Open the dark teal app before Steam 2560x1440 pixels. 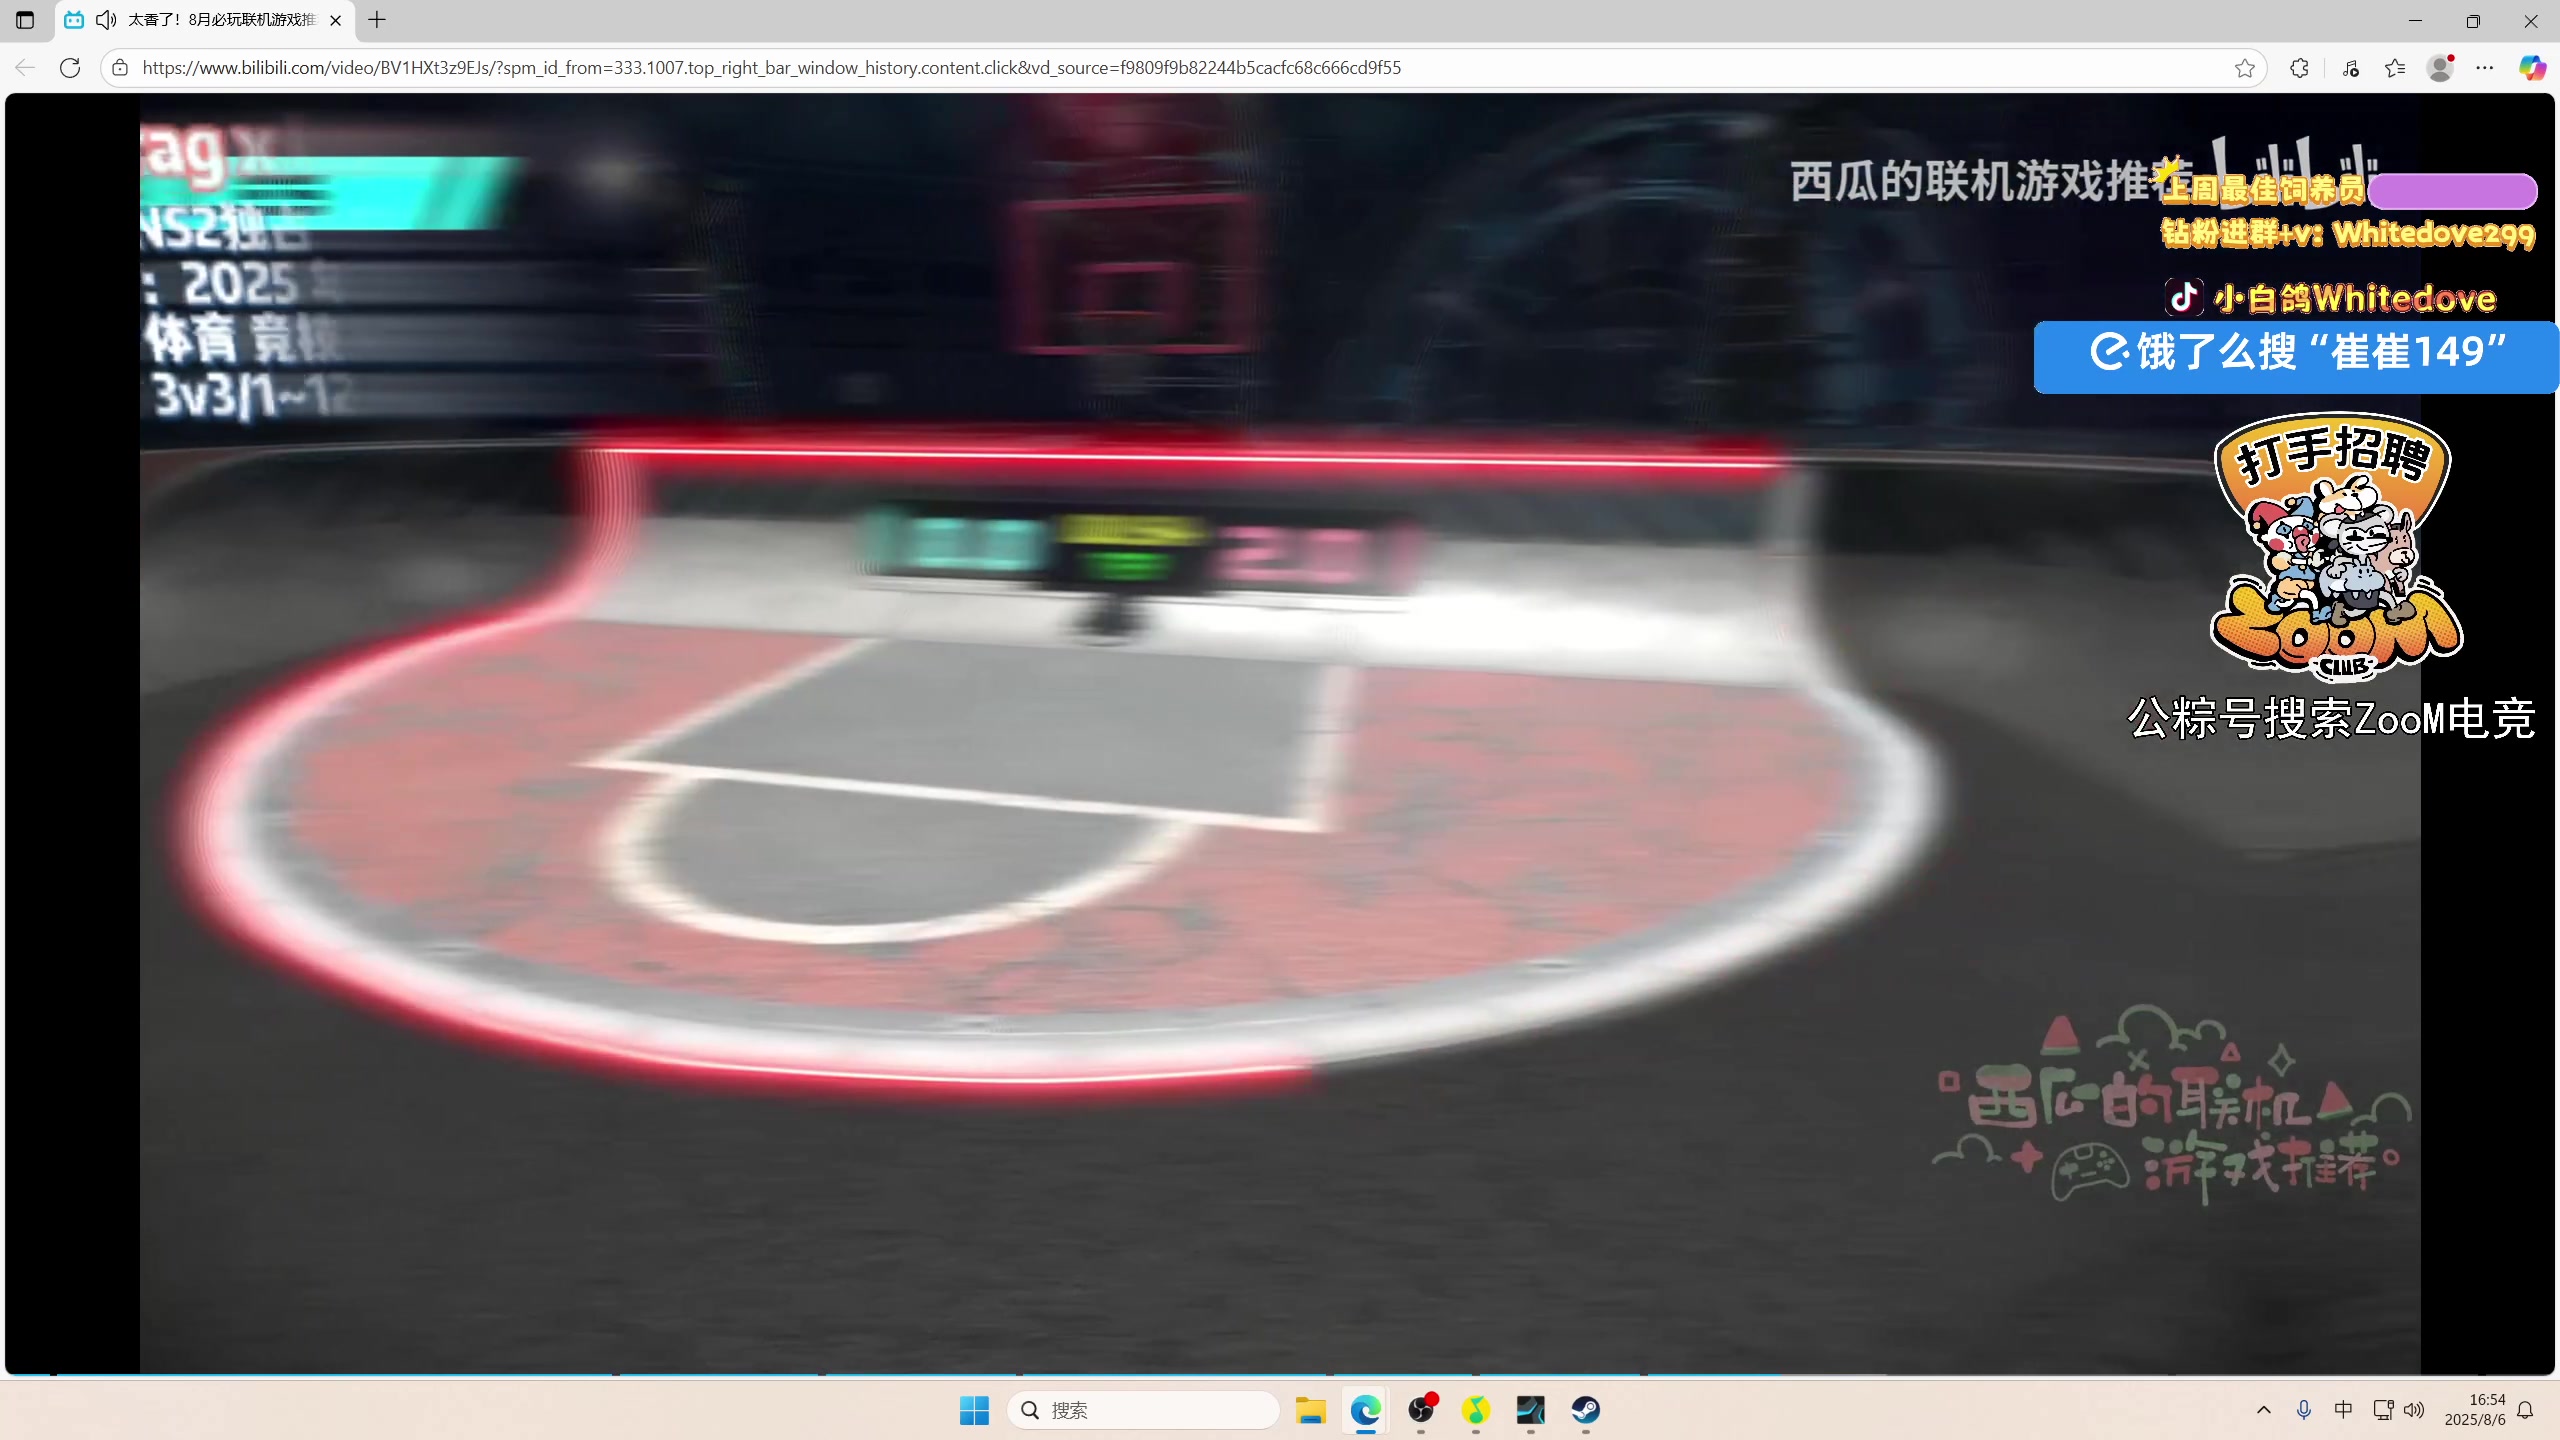pyautogui.click(x=1531, y=1410)
